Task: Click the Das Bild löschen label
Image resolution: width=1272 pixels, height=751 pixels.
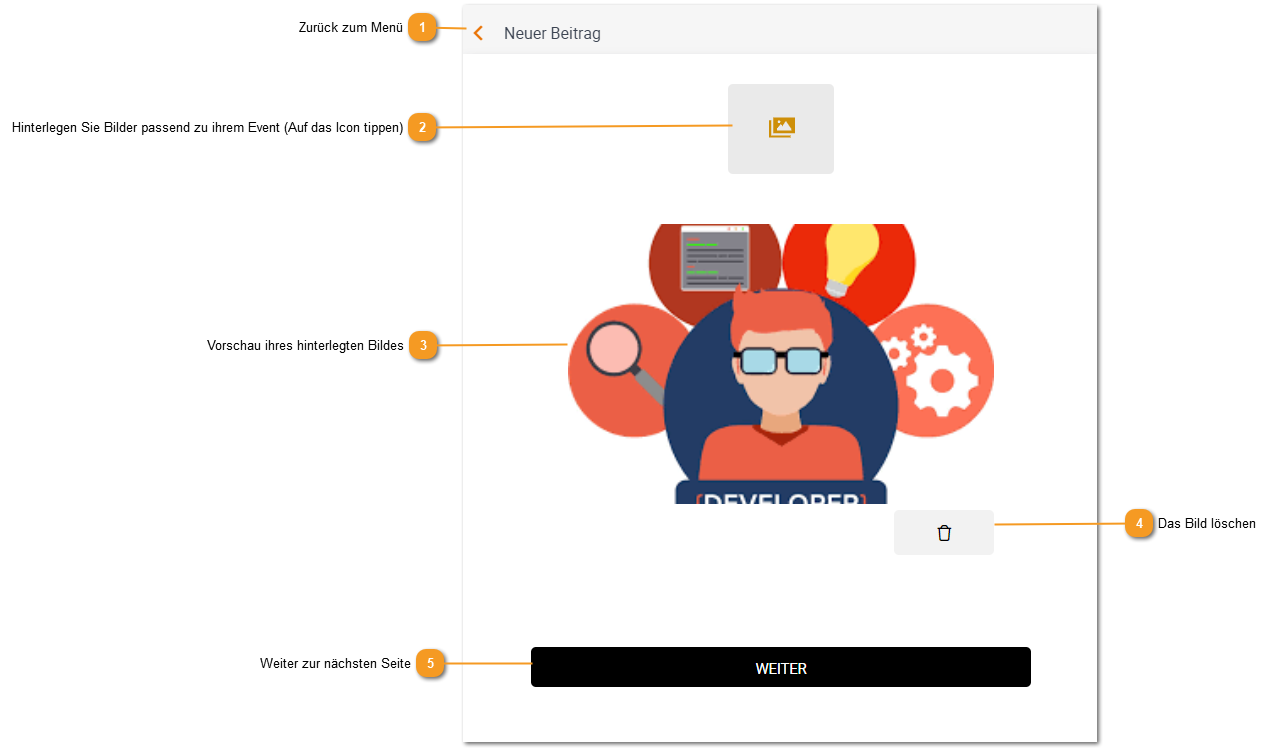Action: coord(1207,523)
